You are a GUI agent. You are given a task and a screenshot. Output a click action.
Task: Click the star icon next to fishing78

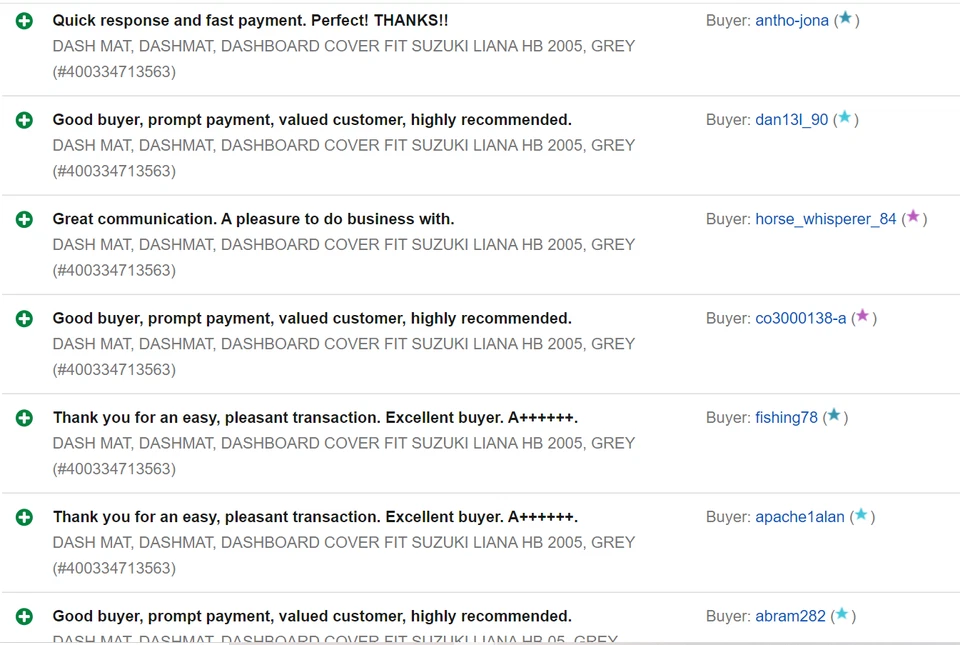pos(834,415)
